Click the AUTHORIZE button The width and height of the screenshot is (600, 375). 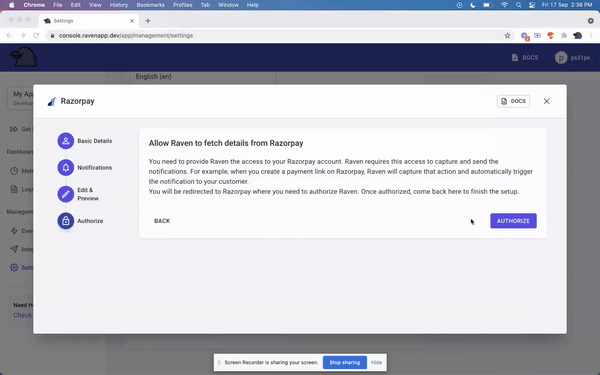click(513, 221)
